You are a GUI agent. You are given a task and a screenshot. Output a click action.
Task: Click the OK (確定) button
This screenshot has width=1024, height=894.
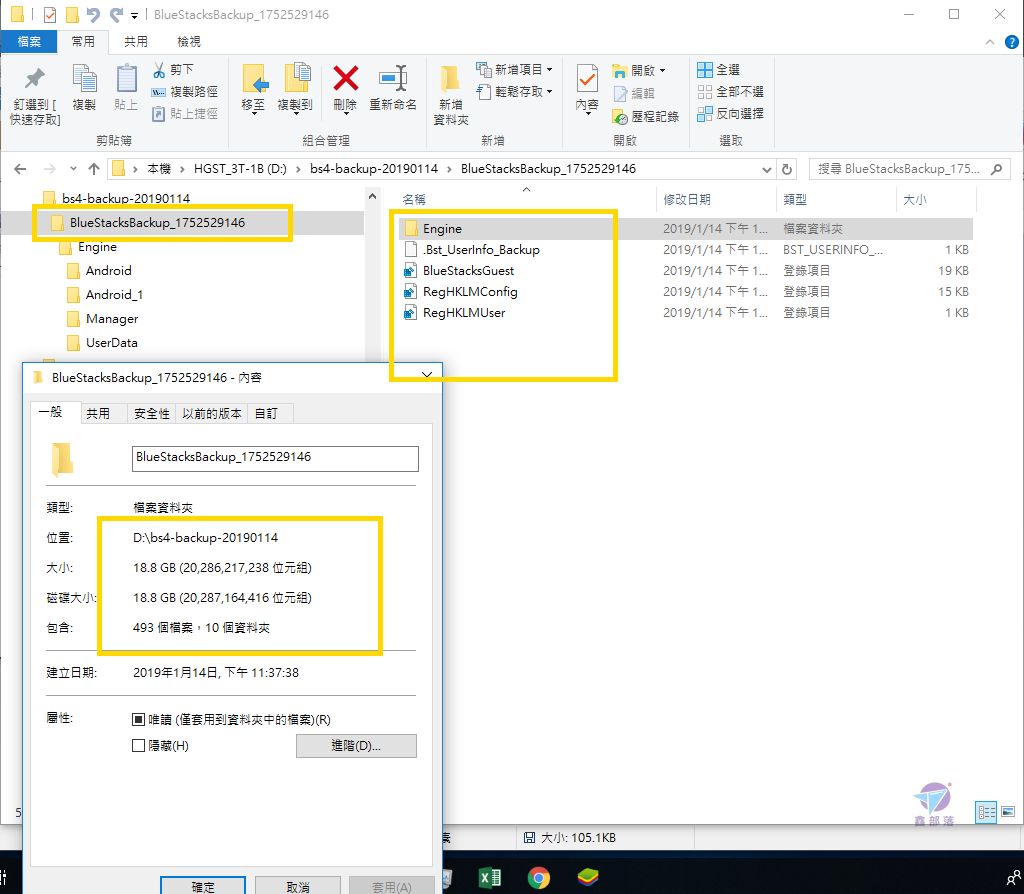click(x=203, y=886)
